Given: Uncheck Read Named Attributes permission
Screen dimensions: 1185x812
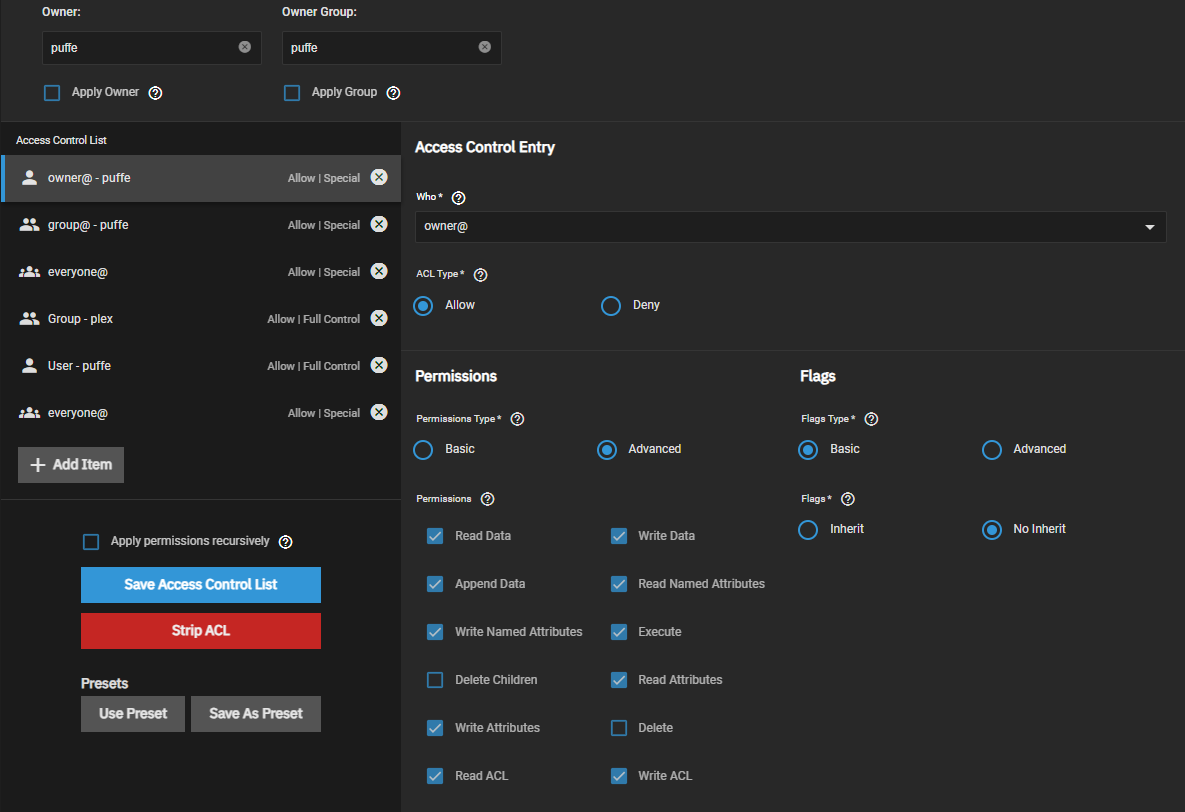Looking at the screenshot, I should [x=619, y=584].
